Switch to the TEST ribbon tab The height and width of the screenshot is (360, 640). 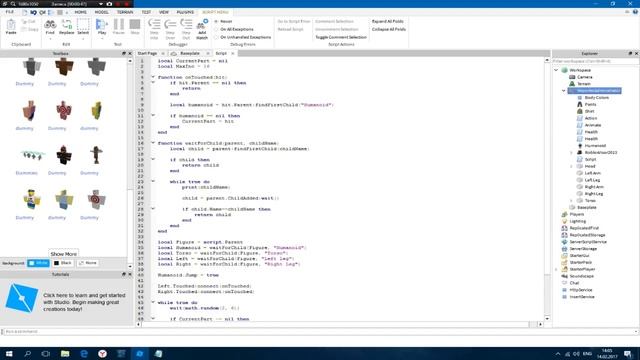tap(146, 12)
